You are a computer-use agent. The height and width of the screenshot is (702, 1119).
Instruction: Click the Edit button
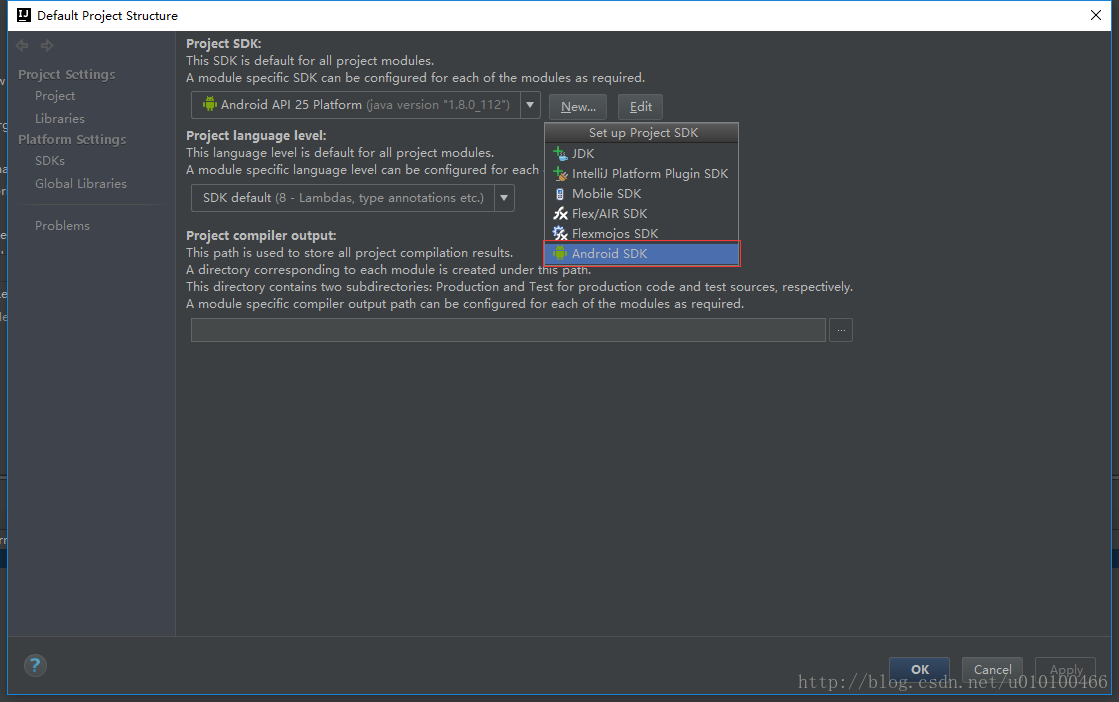[x=640, y=107]
